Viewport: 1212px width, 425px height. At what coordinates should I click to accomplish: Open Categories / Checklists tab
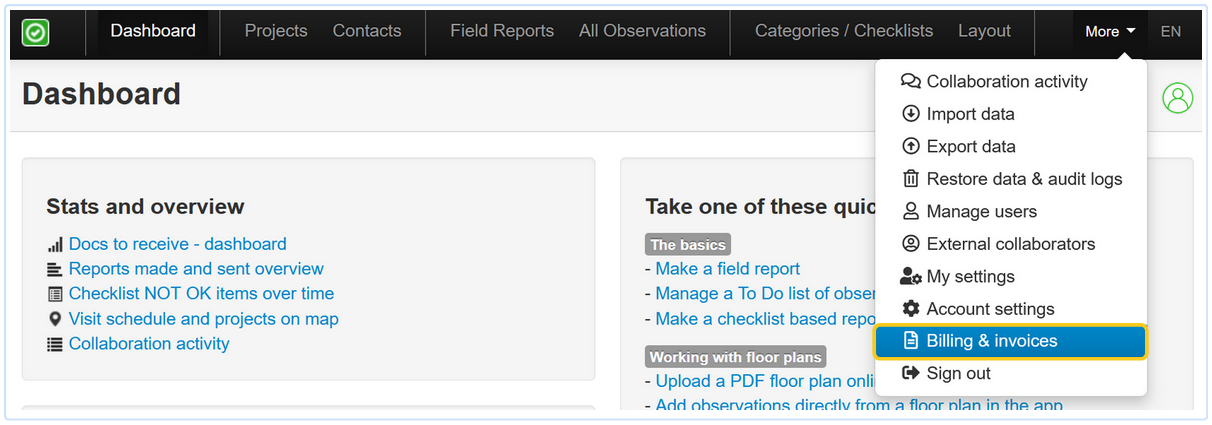tap(844, 31)
